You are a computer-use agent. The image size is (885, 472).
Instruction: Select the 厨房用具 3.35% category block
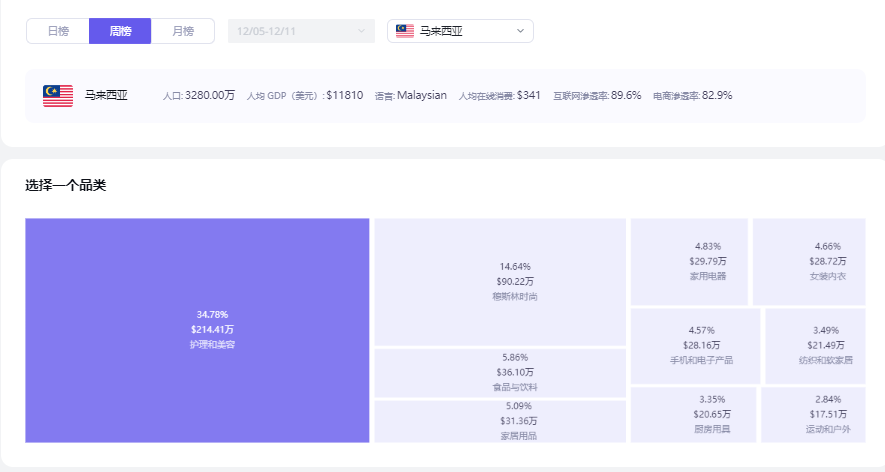click(x=693, y=414)
